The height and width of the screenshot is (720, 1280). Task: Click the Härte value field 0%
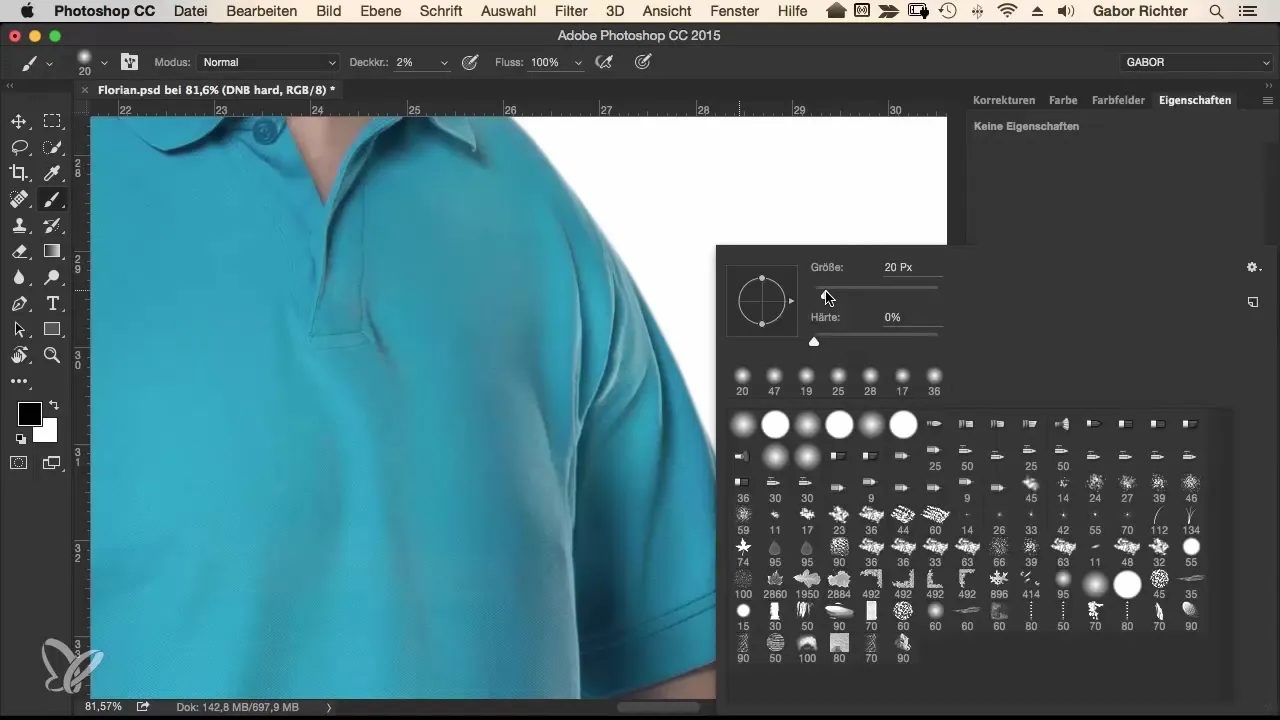click(912, 317)
